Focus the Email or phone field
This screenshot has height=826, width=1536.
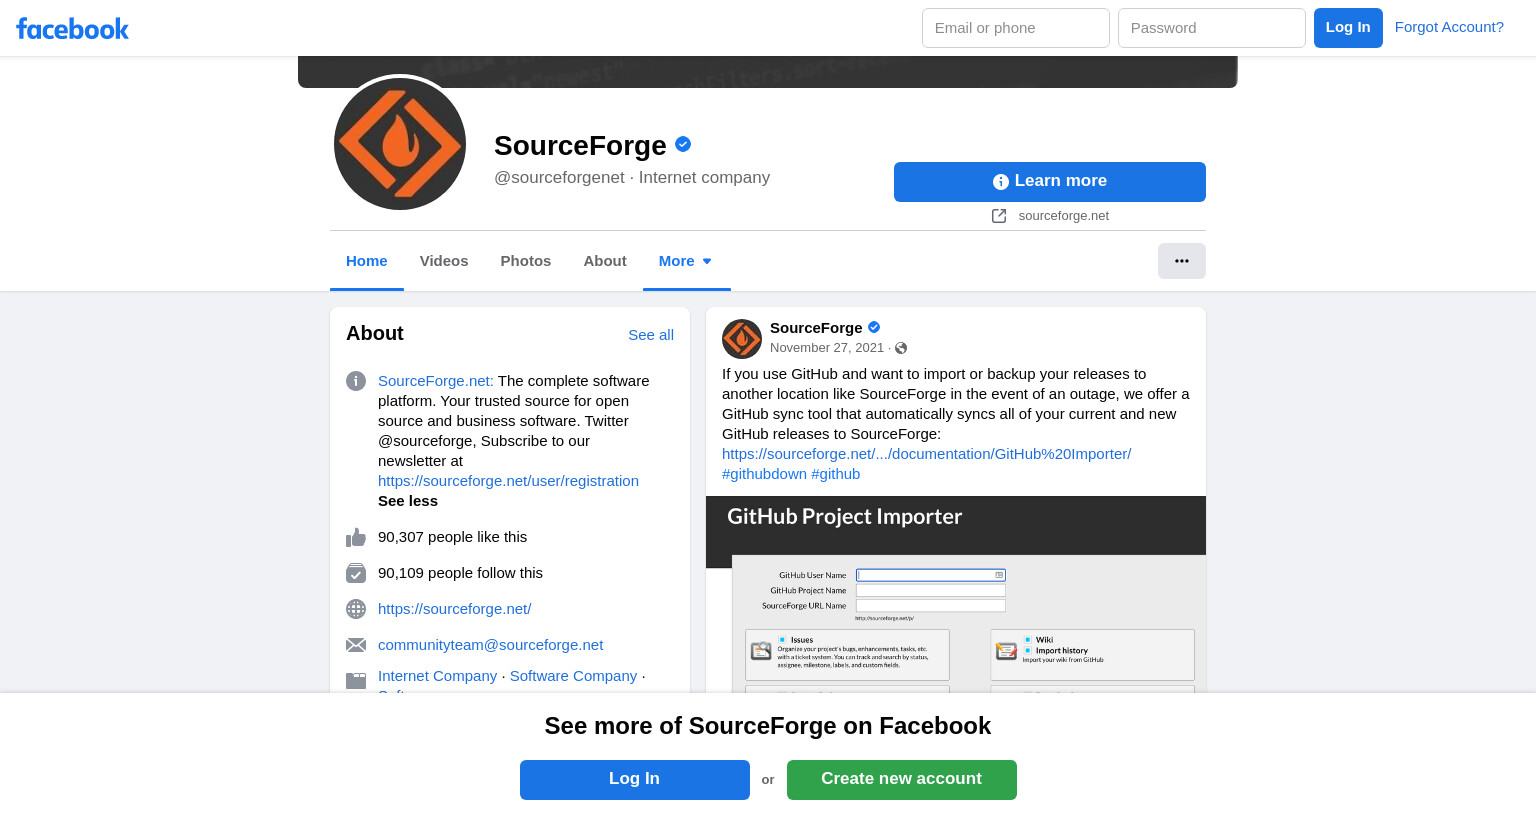[x=1016, y=28]
